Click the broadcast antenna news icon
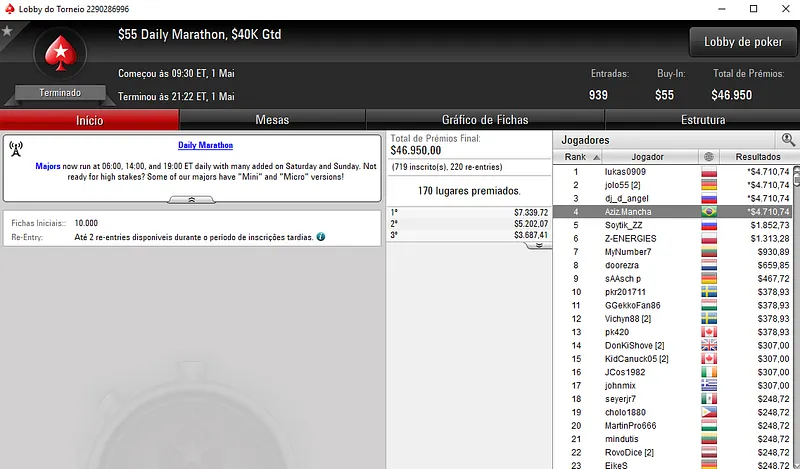800x469 pixels. pos(16,149)
